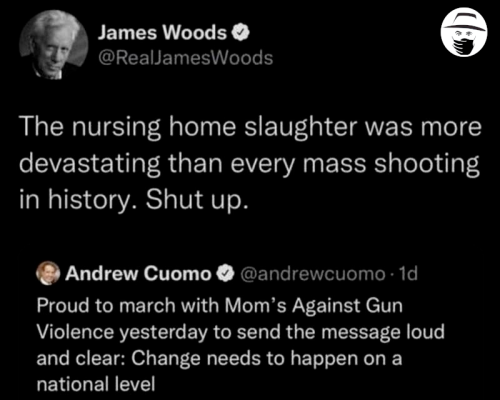Click the Andrew Cuomo display name
The width and height of the screenshot is (500, 400).
tap(138, 274)
